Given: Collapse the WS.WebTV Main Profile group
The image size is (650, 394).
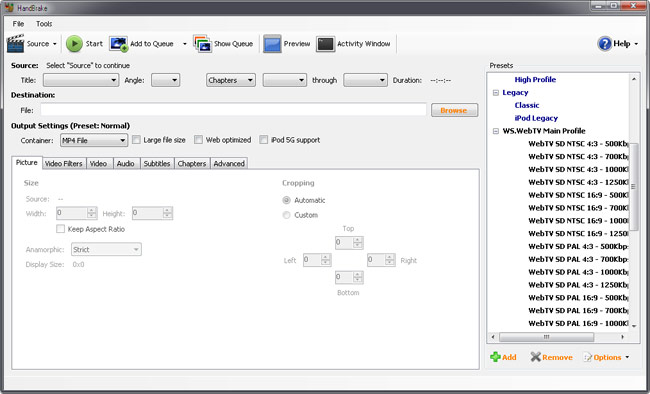Looking at the screenshot, I should [x=495, y=131].
